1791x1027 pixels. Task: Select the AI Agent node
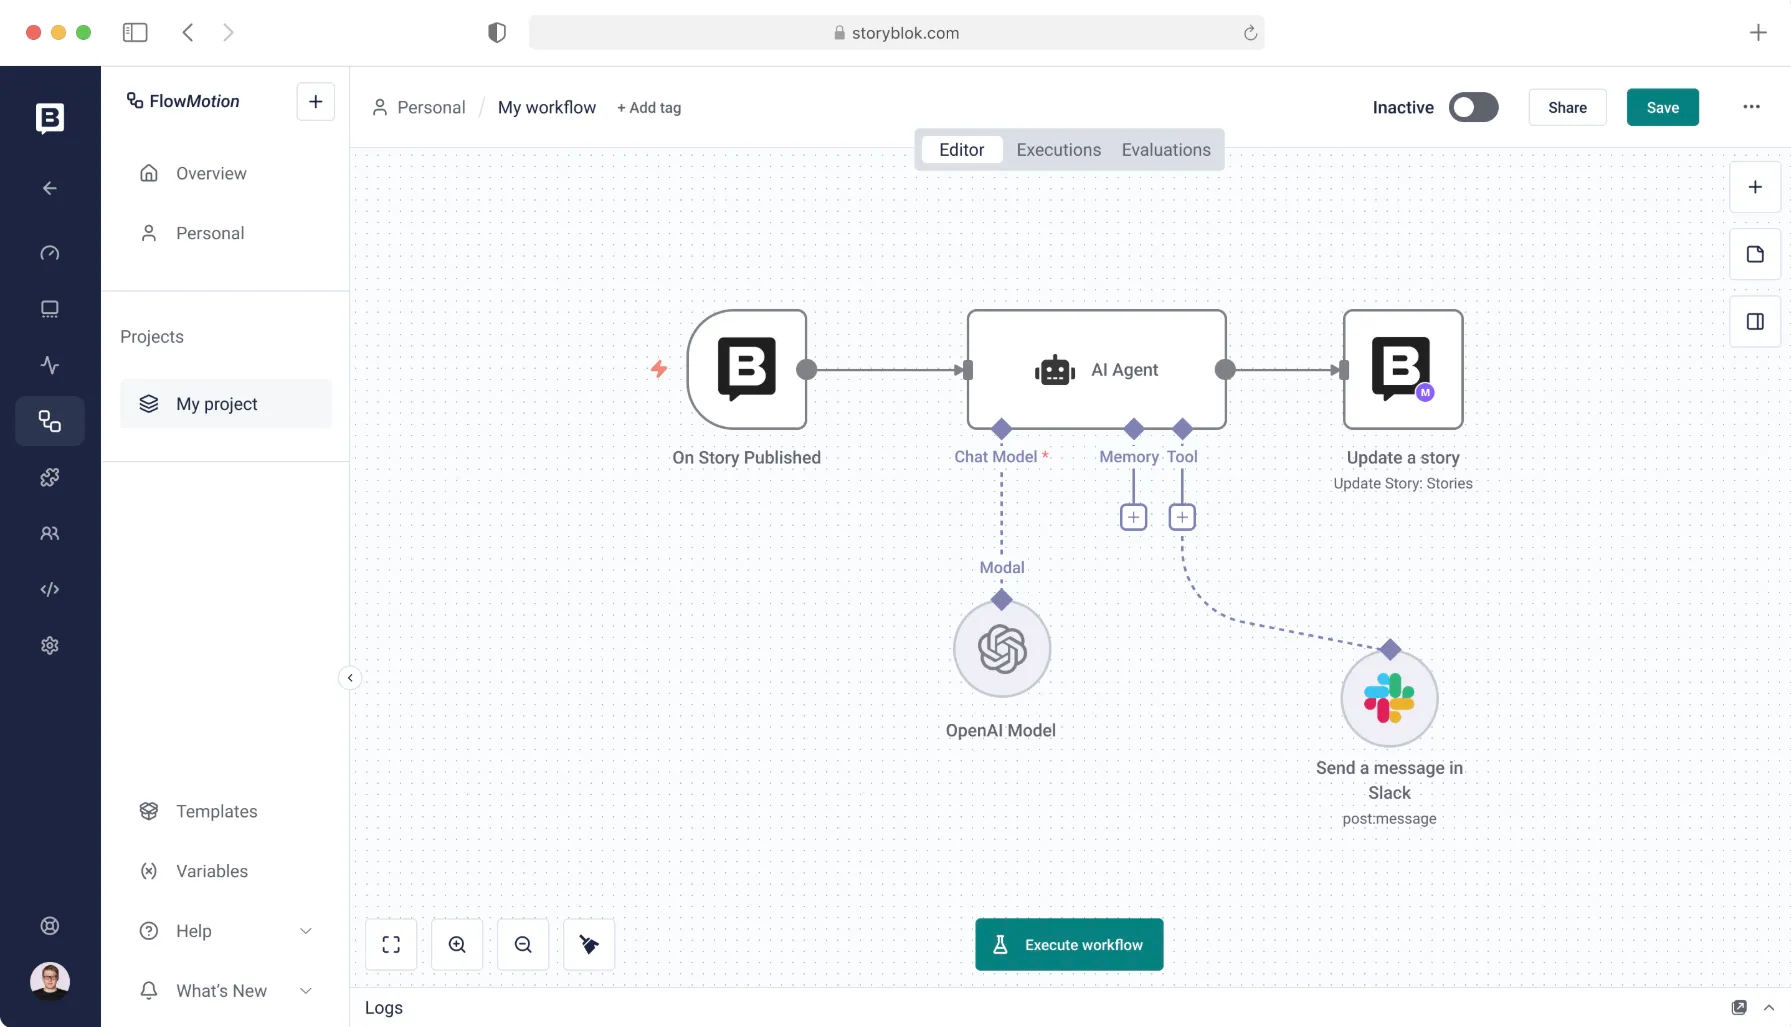click(1096, 370)
